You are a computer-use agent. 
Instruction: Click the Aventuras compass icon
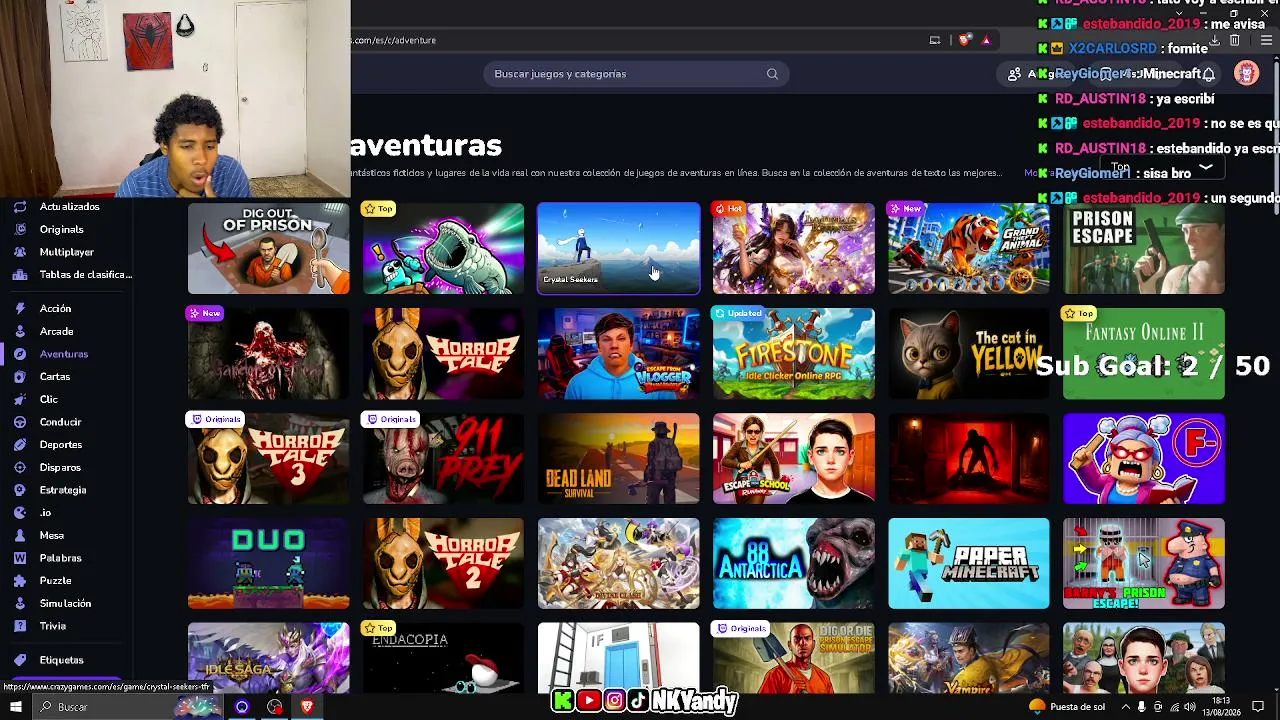tap(20, 354)
